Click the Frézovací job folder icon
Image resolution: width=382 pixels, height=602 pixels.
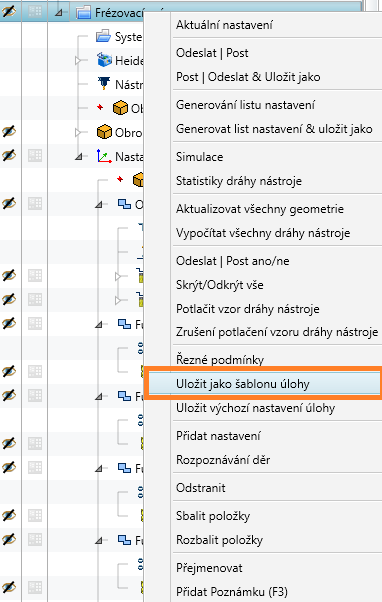tap(83, 12)
